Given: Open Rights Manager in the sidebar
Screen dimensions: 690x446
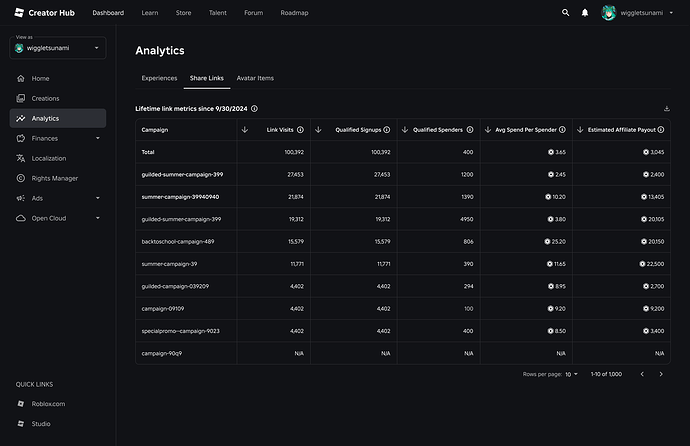Looking at the screenshot, I should point(54,178).
